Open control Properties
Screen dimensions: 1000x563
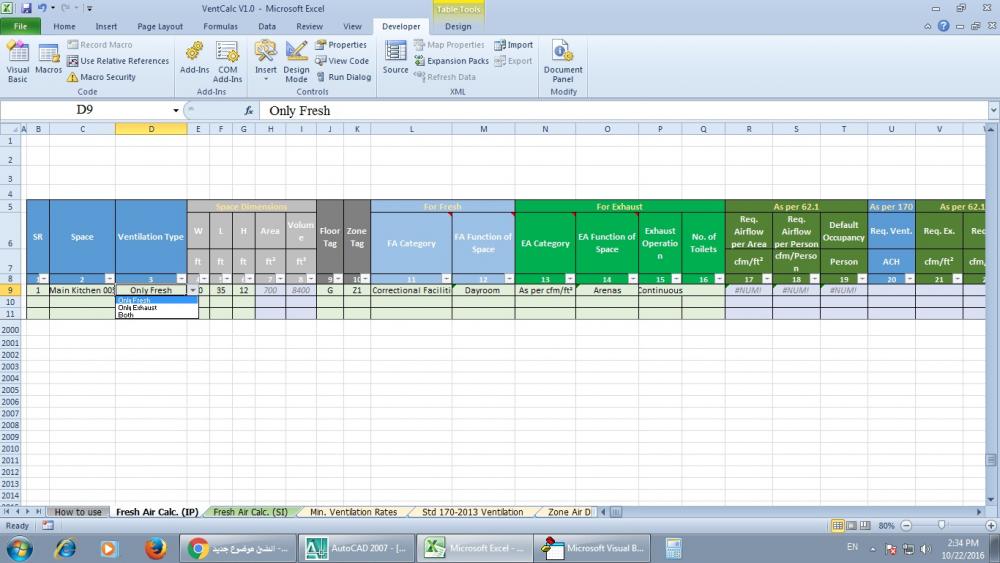[x=341, y=45]
